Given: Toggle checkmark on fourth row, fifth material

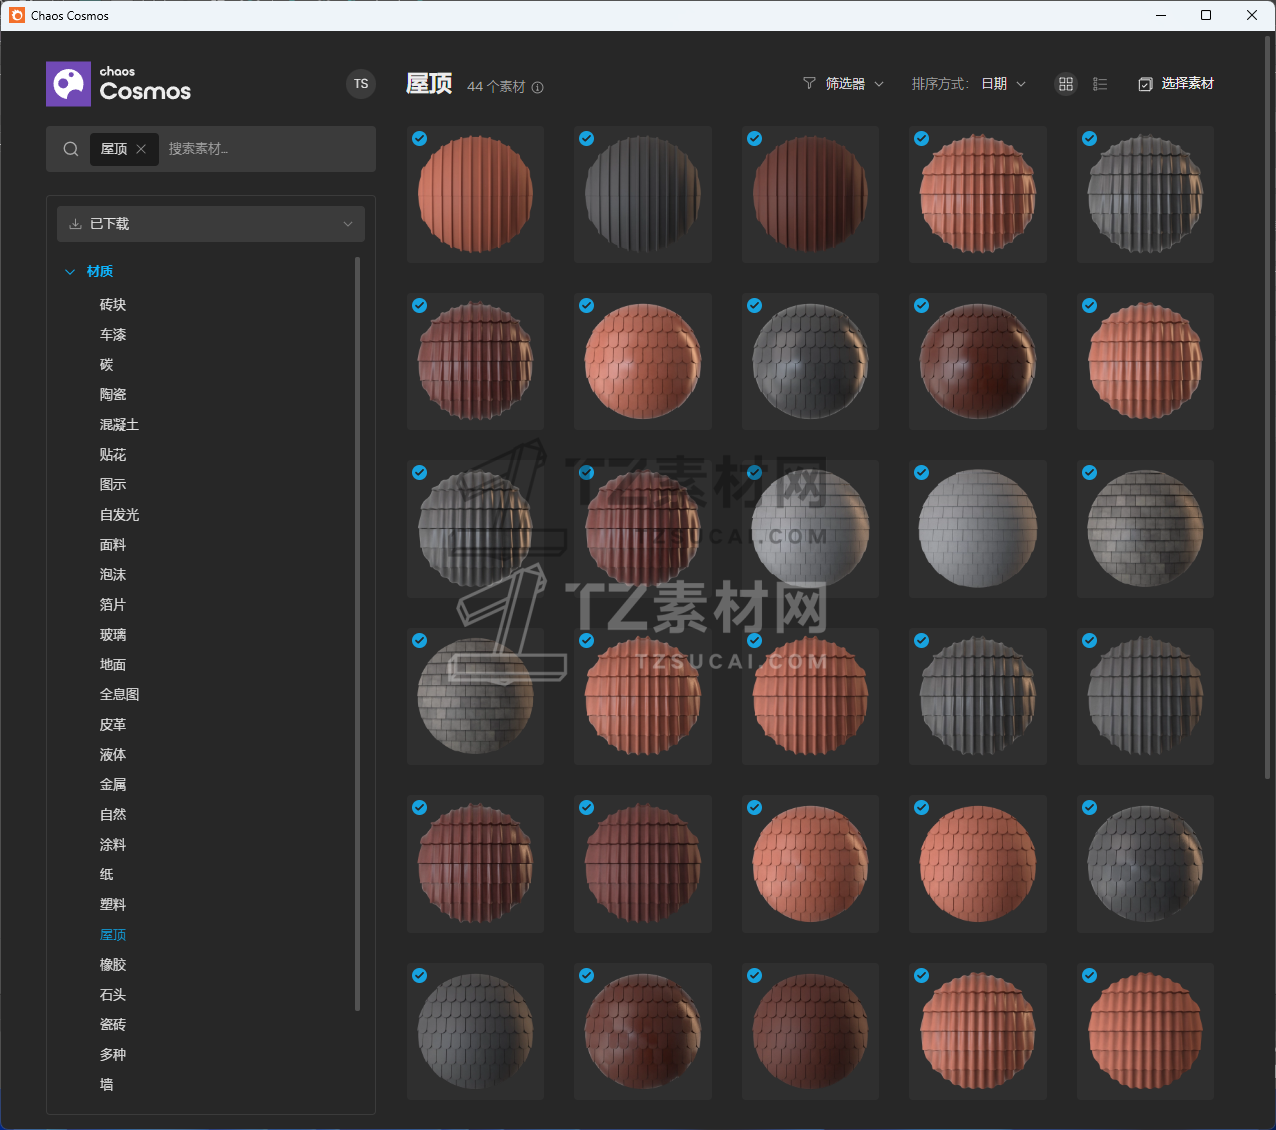Looking at the screenshot, I should 1090,641.
